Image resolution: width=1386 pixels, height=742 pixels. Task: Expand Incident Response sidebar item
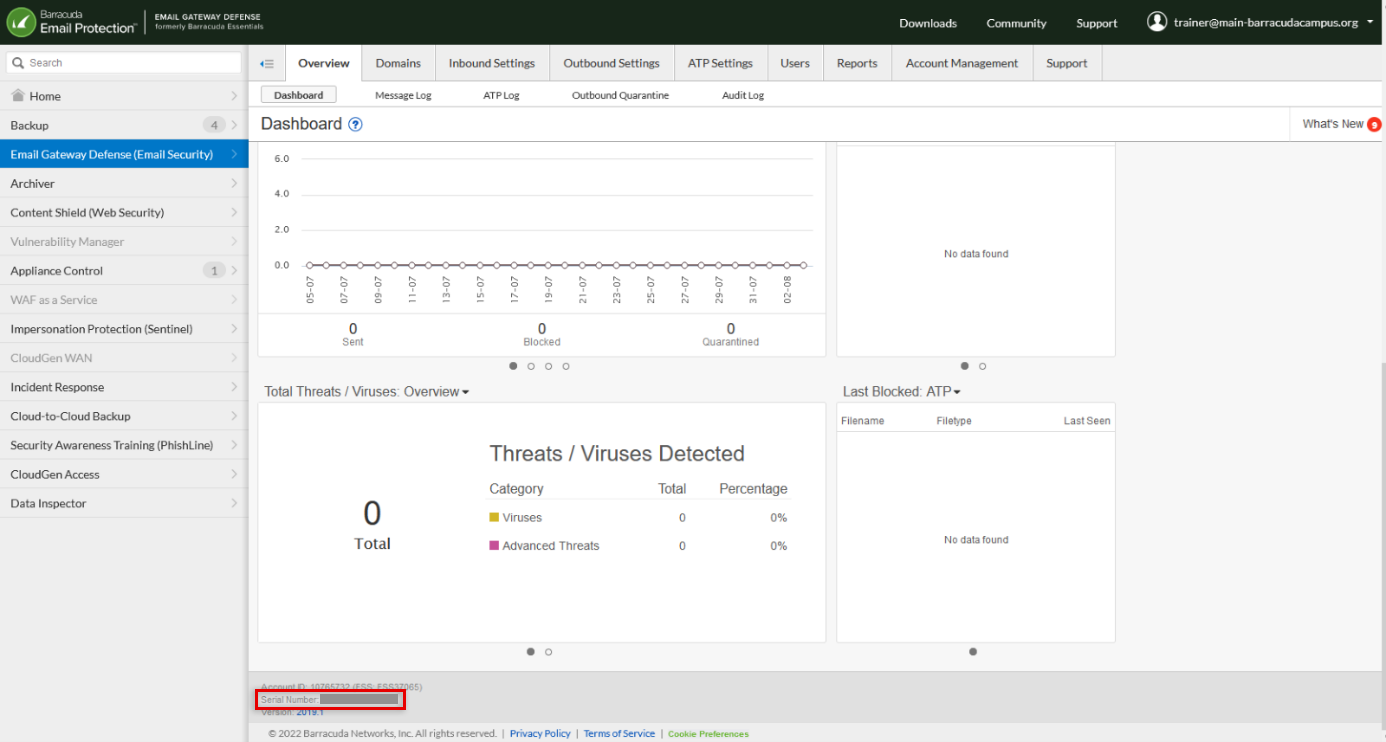[124, 387]
